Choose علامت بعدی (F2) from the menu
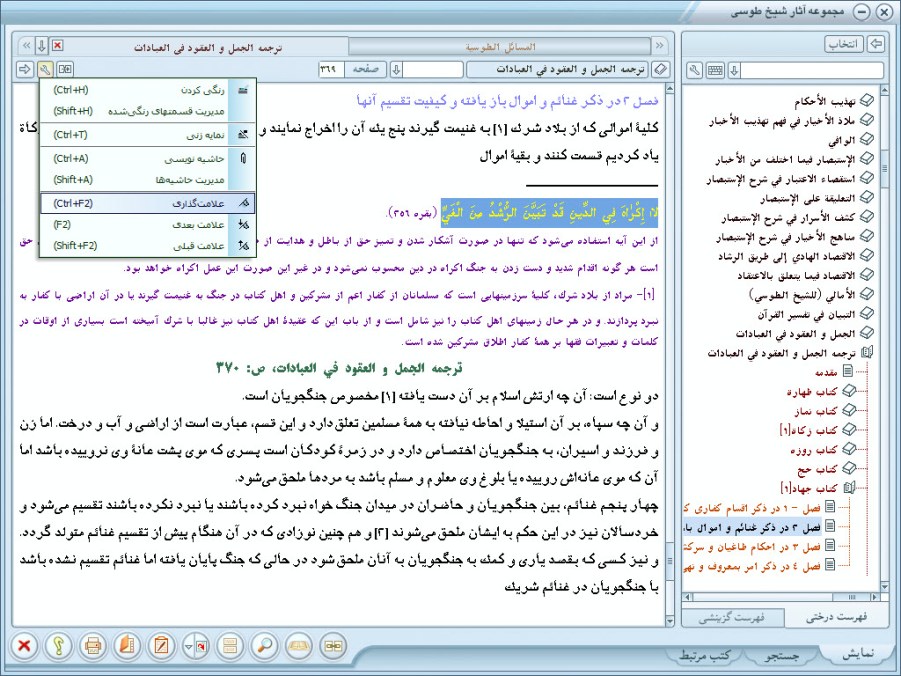Viewport: 901px width, 676px height. pyautogui.click(x=148, y=225)
